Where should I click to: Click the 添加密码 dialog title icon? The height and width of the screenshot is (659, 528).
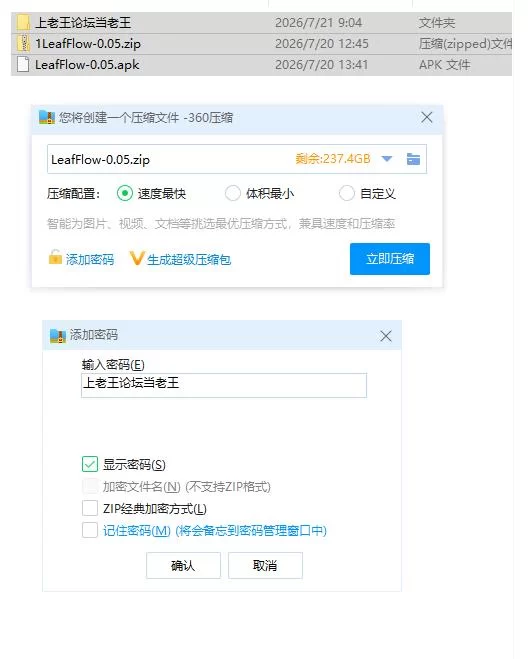click(x=58, y=336)
